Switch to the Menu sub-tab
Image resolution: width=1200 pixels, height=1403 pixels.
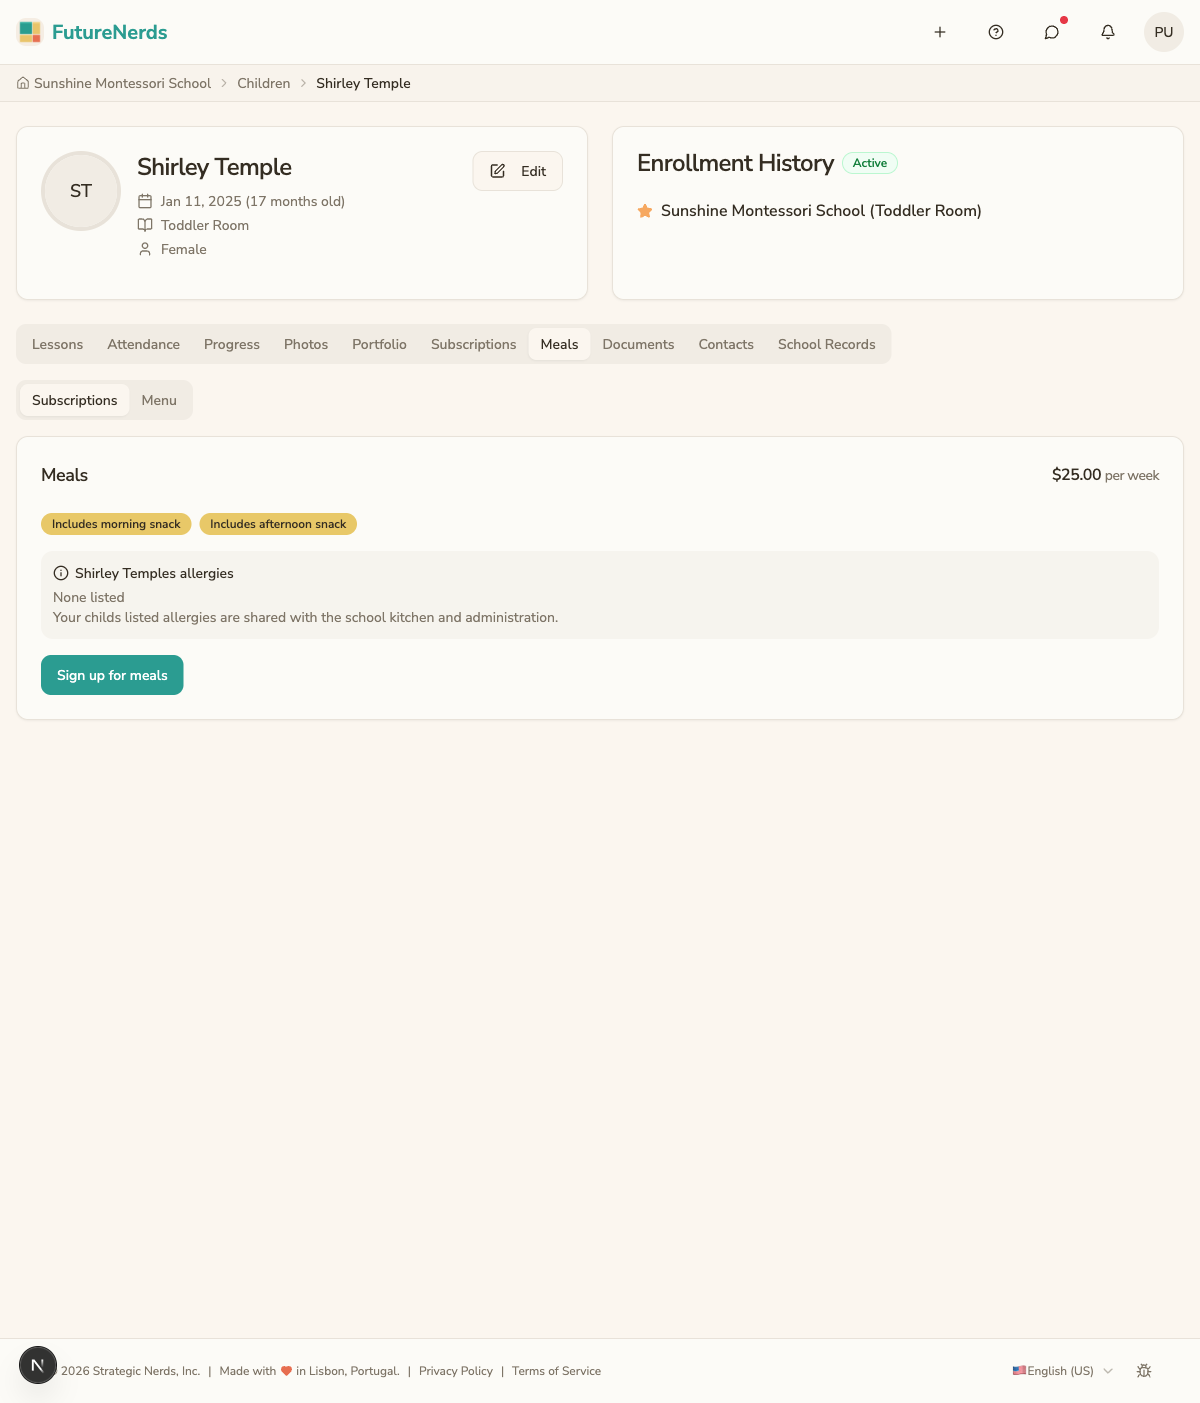point(159,400)
